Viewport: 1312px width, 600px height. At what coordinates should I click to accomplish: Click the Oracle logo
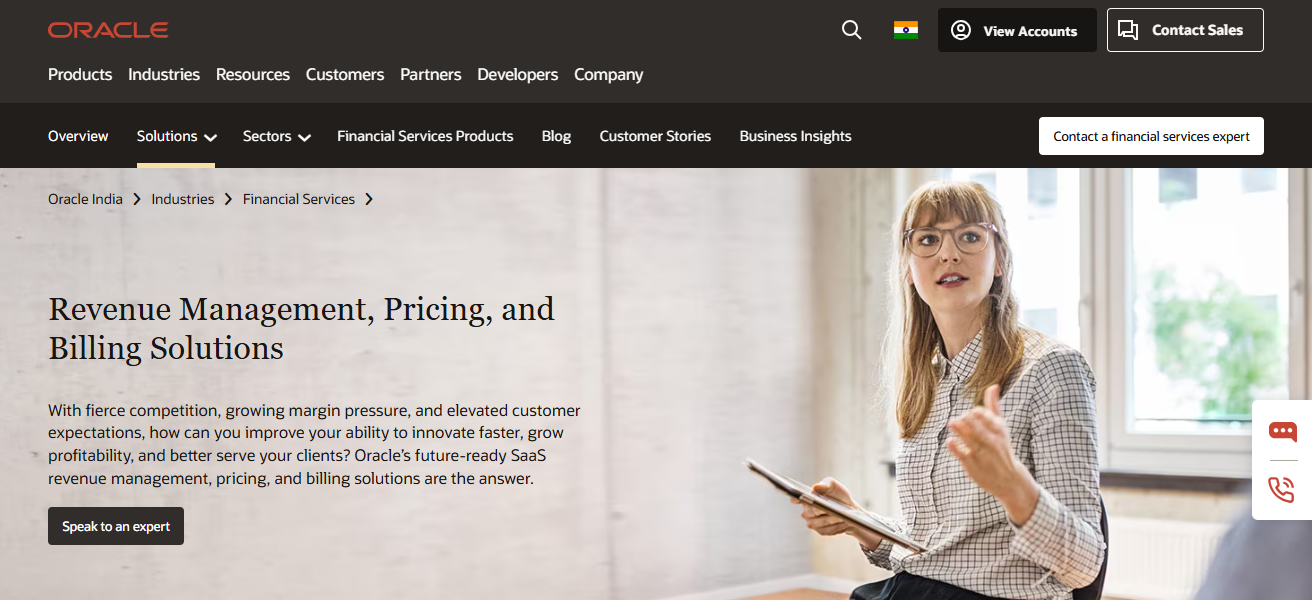point(107,29)
